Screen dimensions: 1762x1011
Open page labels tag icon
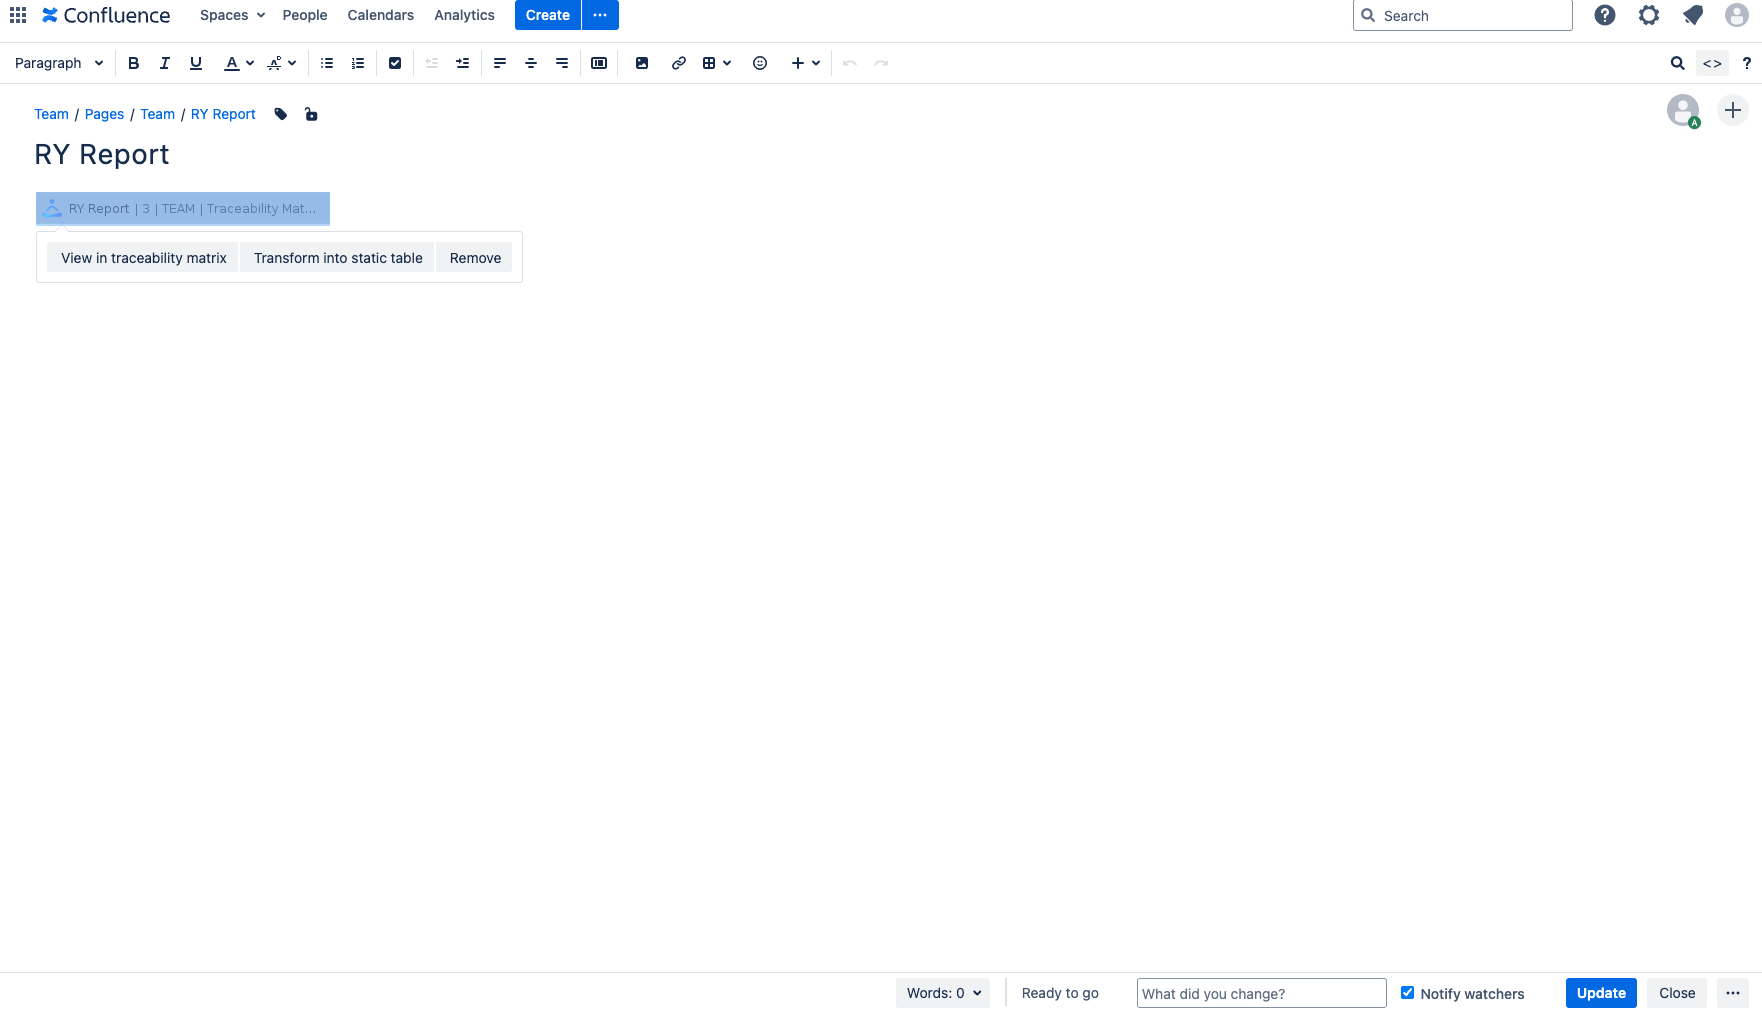click(281, 114)
